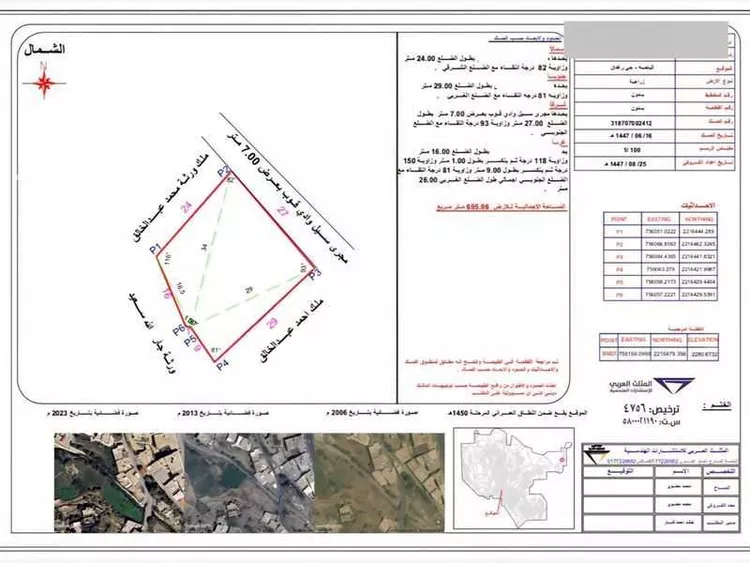
Task: Click the الشمال heading above the compass
Action: [x=44, y=49]
